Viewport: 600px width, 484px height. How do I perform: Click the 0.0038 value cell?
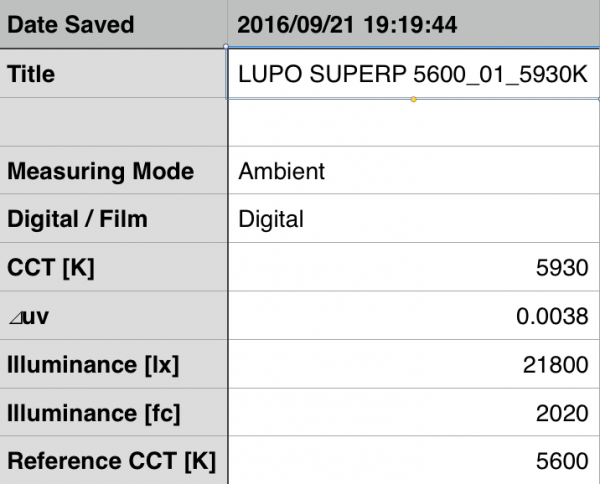[x=413, y=317]
